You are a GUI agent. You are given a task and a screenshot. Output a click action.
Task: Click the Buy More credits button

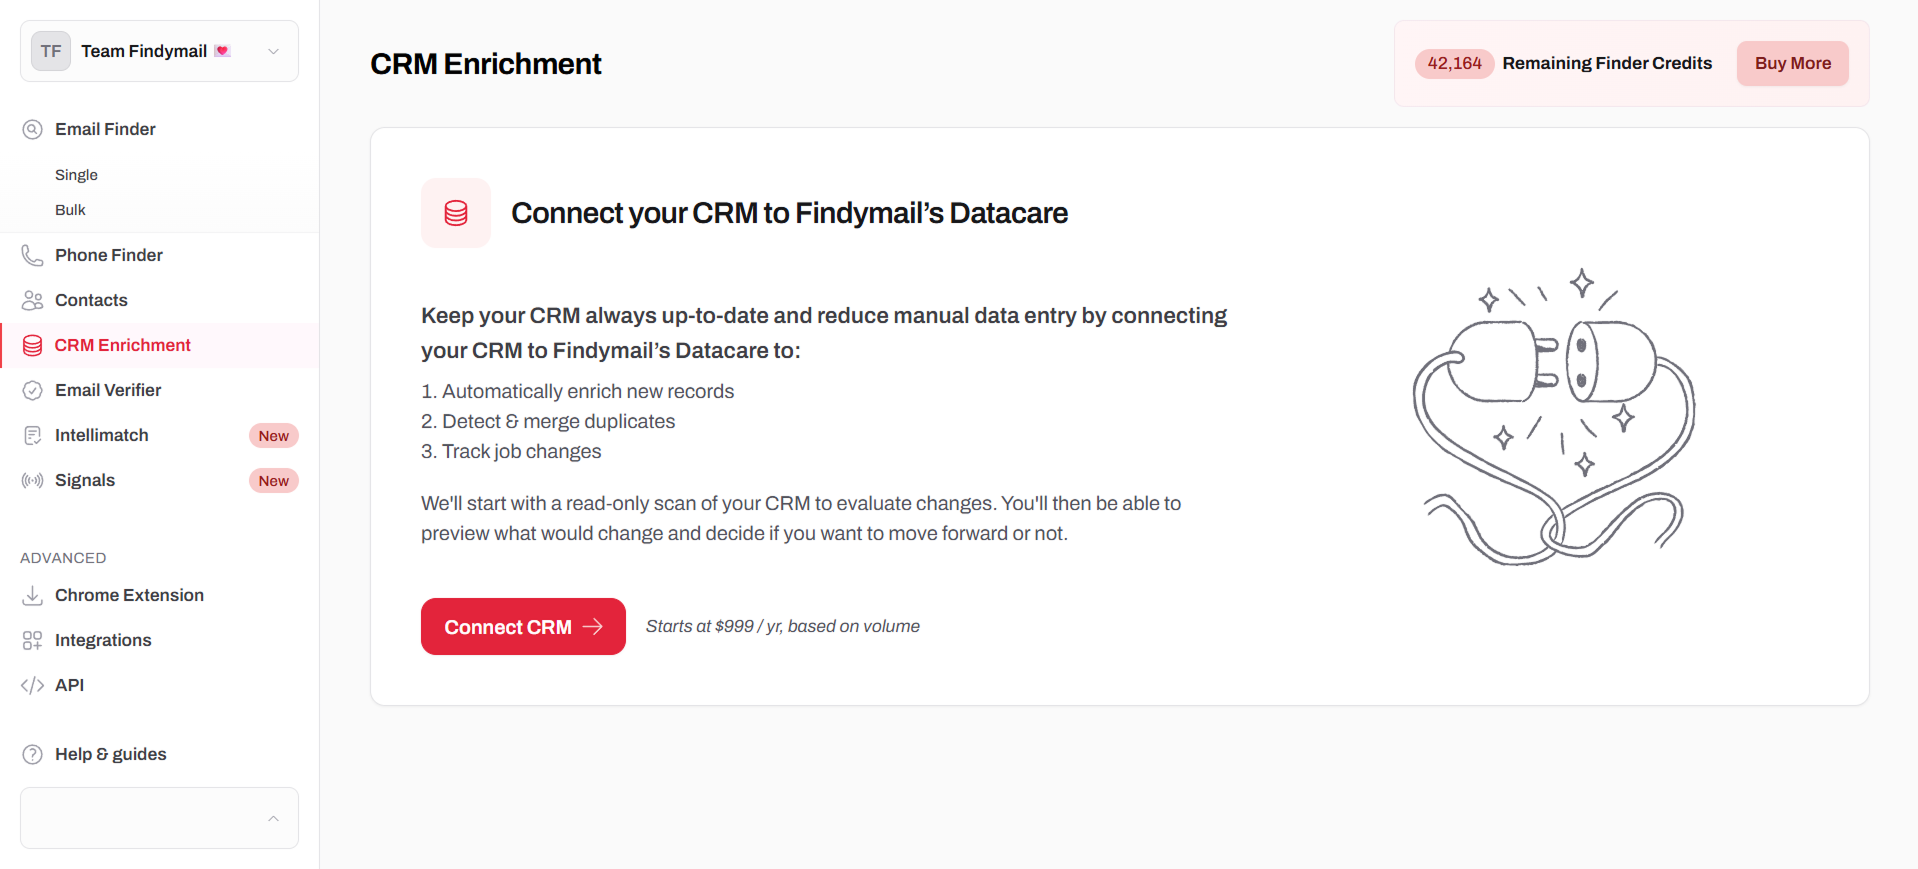coord(1792,63)
